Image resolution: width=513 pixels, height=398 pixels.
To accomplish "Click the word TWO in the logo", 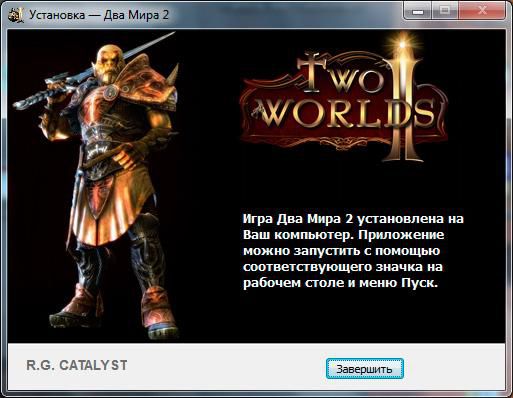I will [342, 74].
